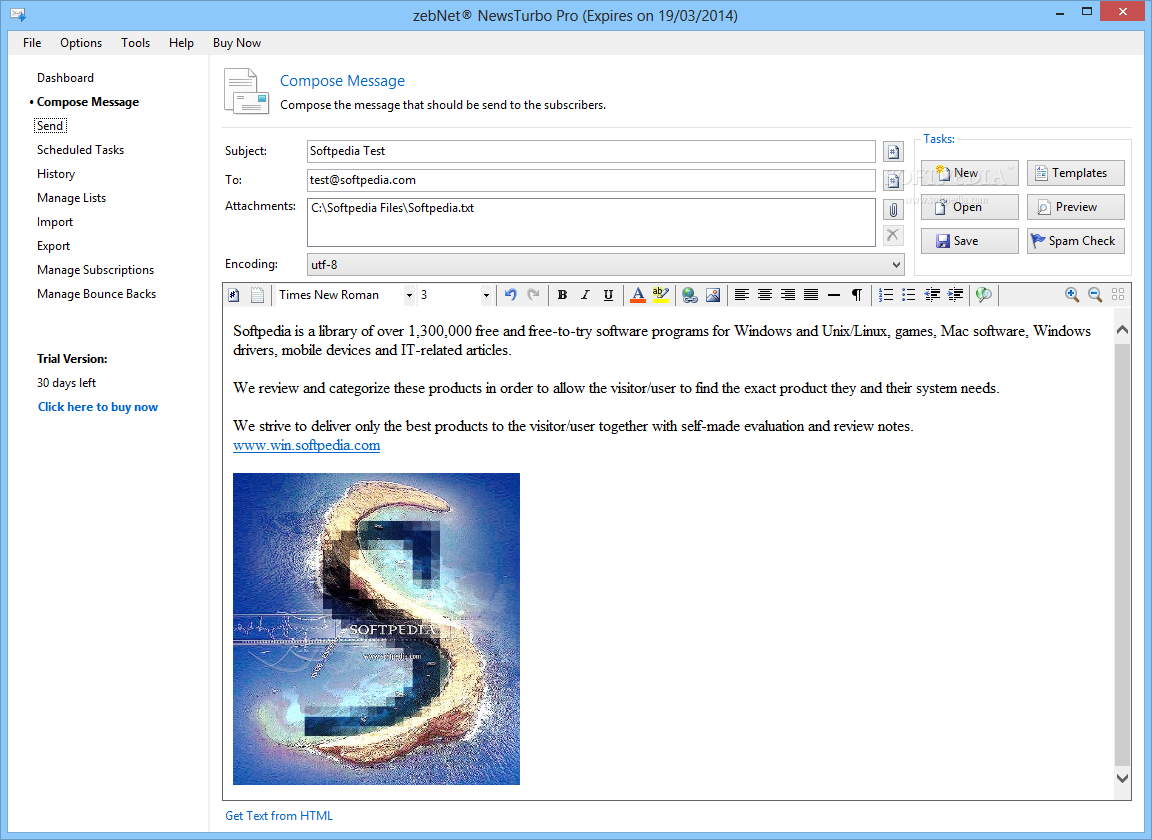
Task: Increase the indent level
Action: point(955,295)
